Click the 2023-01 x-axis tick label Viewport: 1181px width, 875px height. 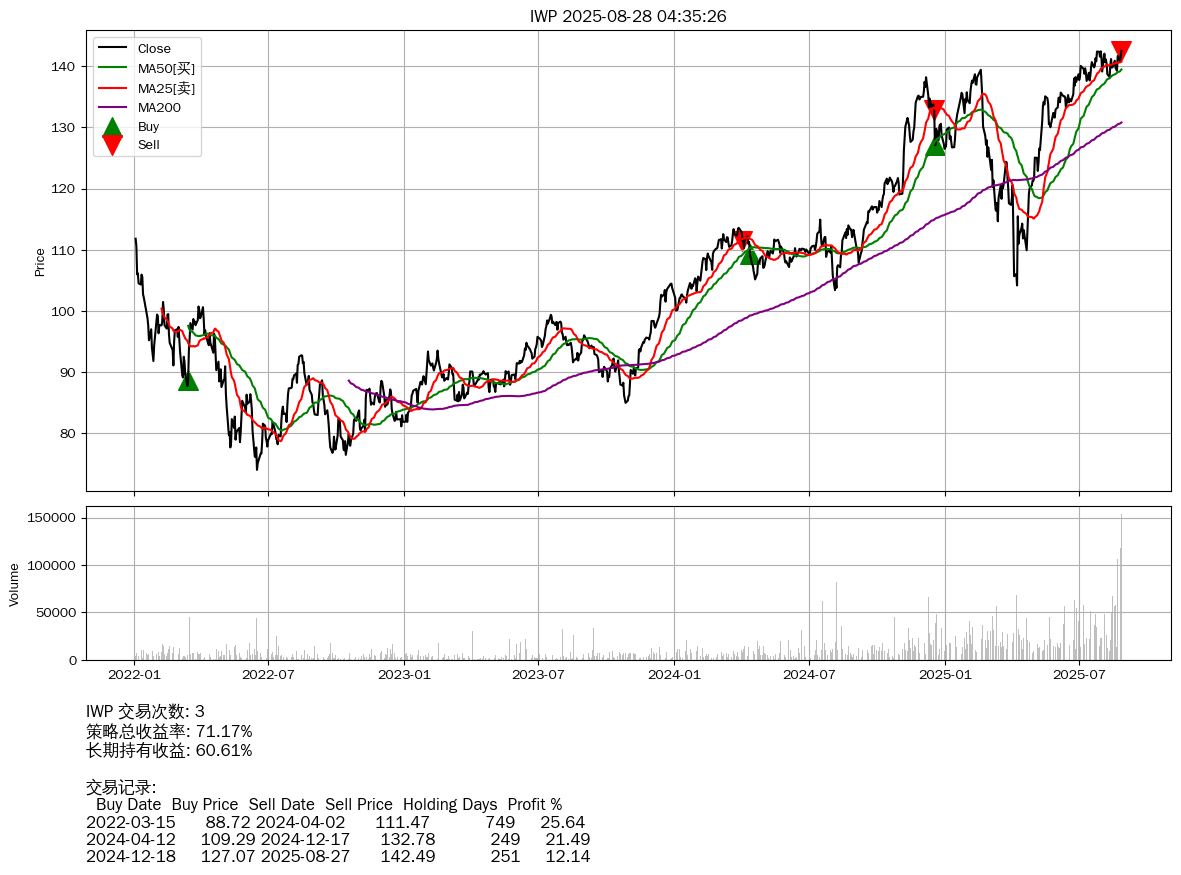coord(404,675)
